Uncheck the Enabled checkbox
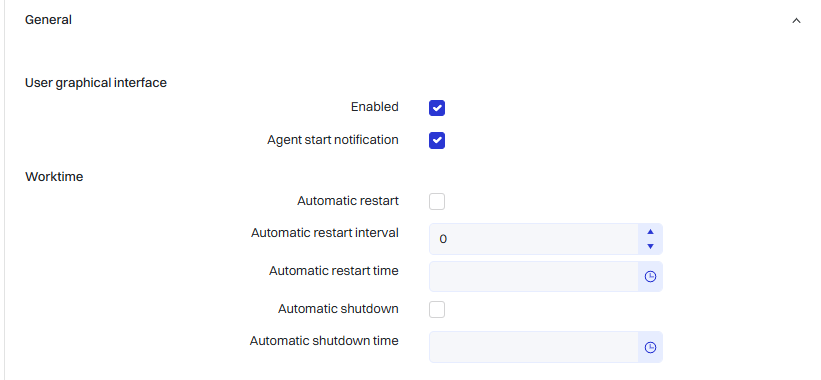This screenshot has height=380, width=821. (437, 108)
